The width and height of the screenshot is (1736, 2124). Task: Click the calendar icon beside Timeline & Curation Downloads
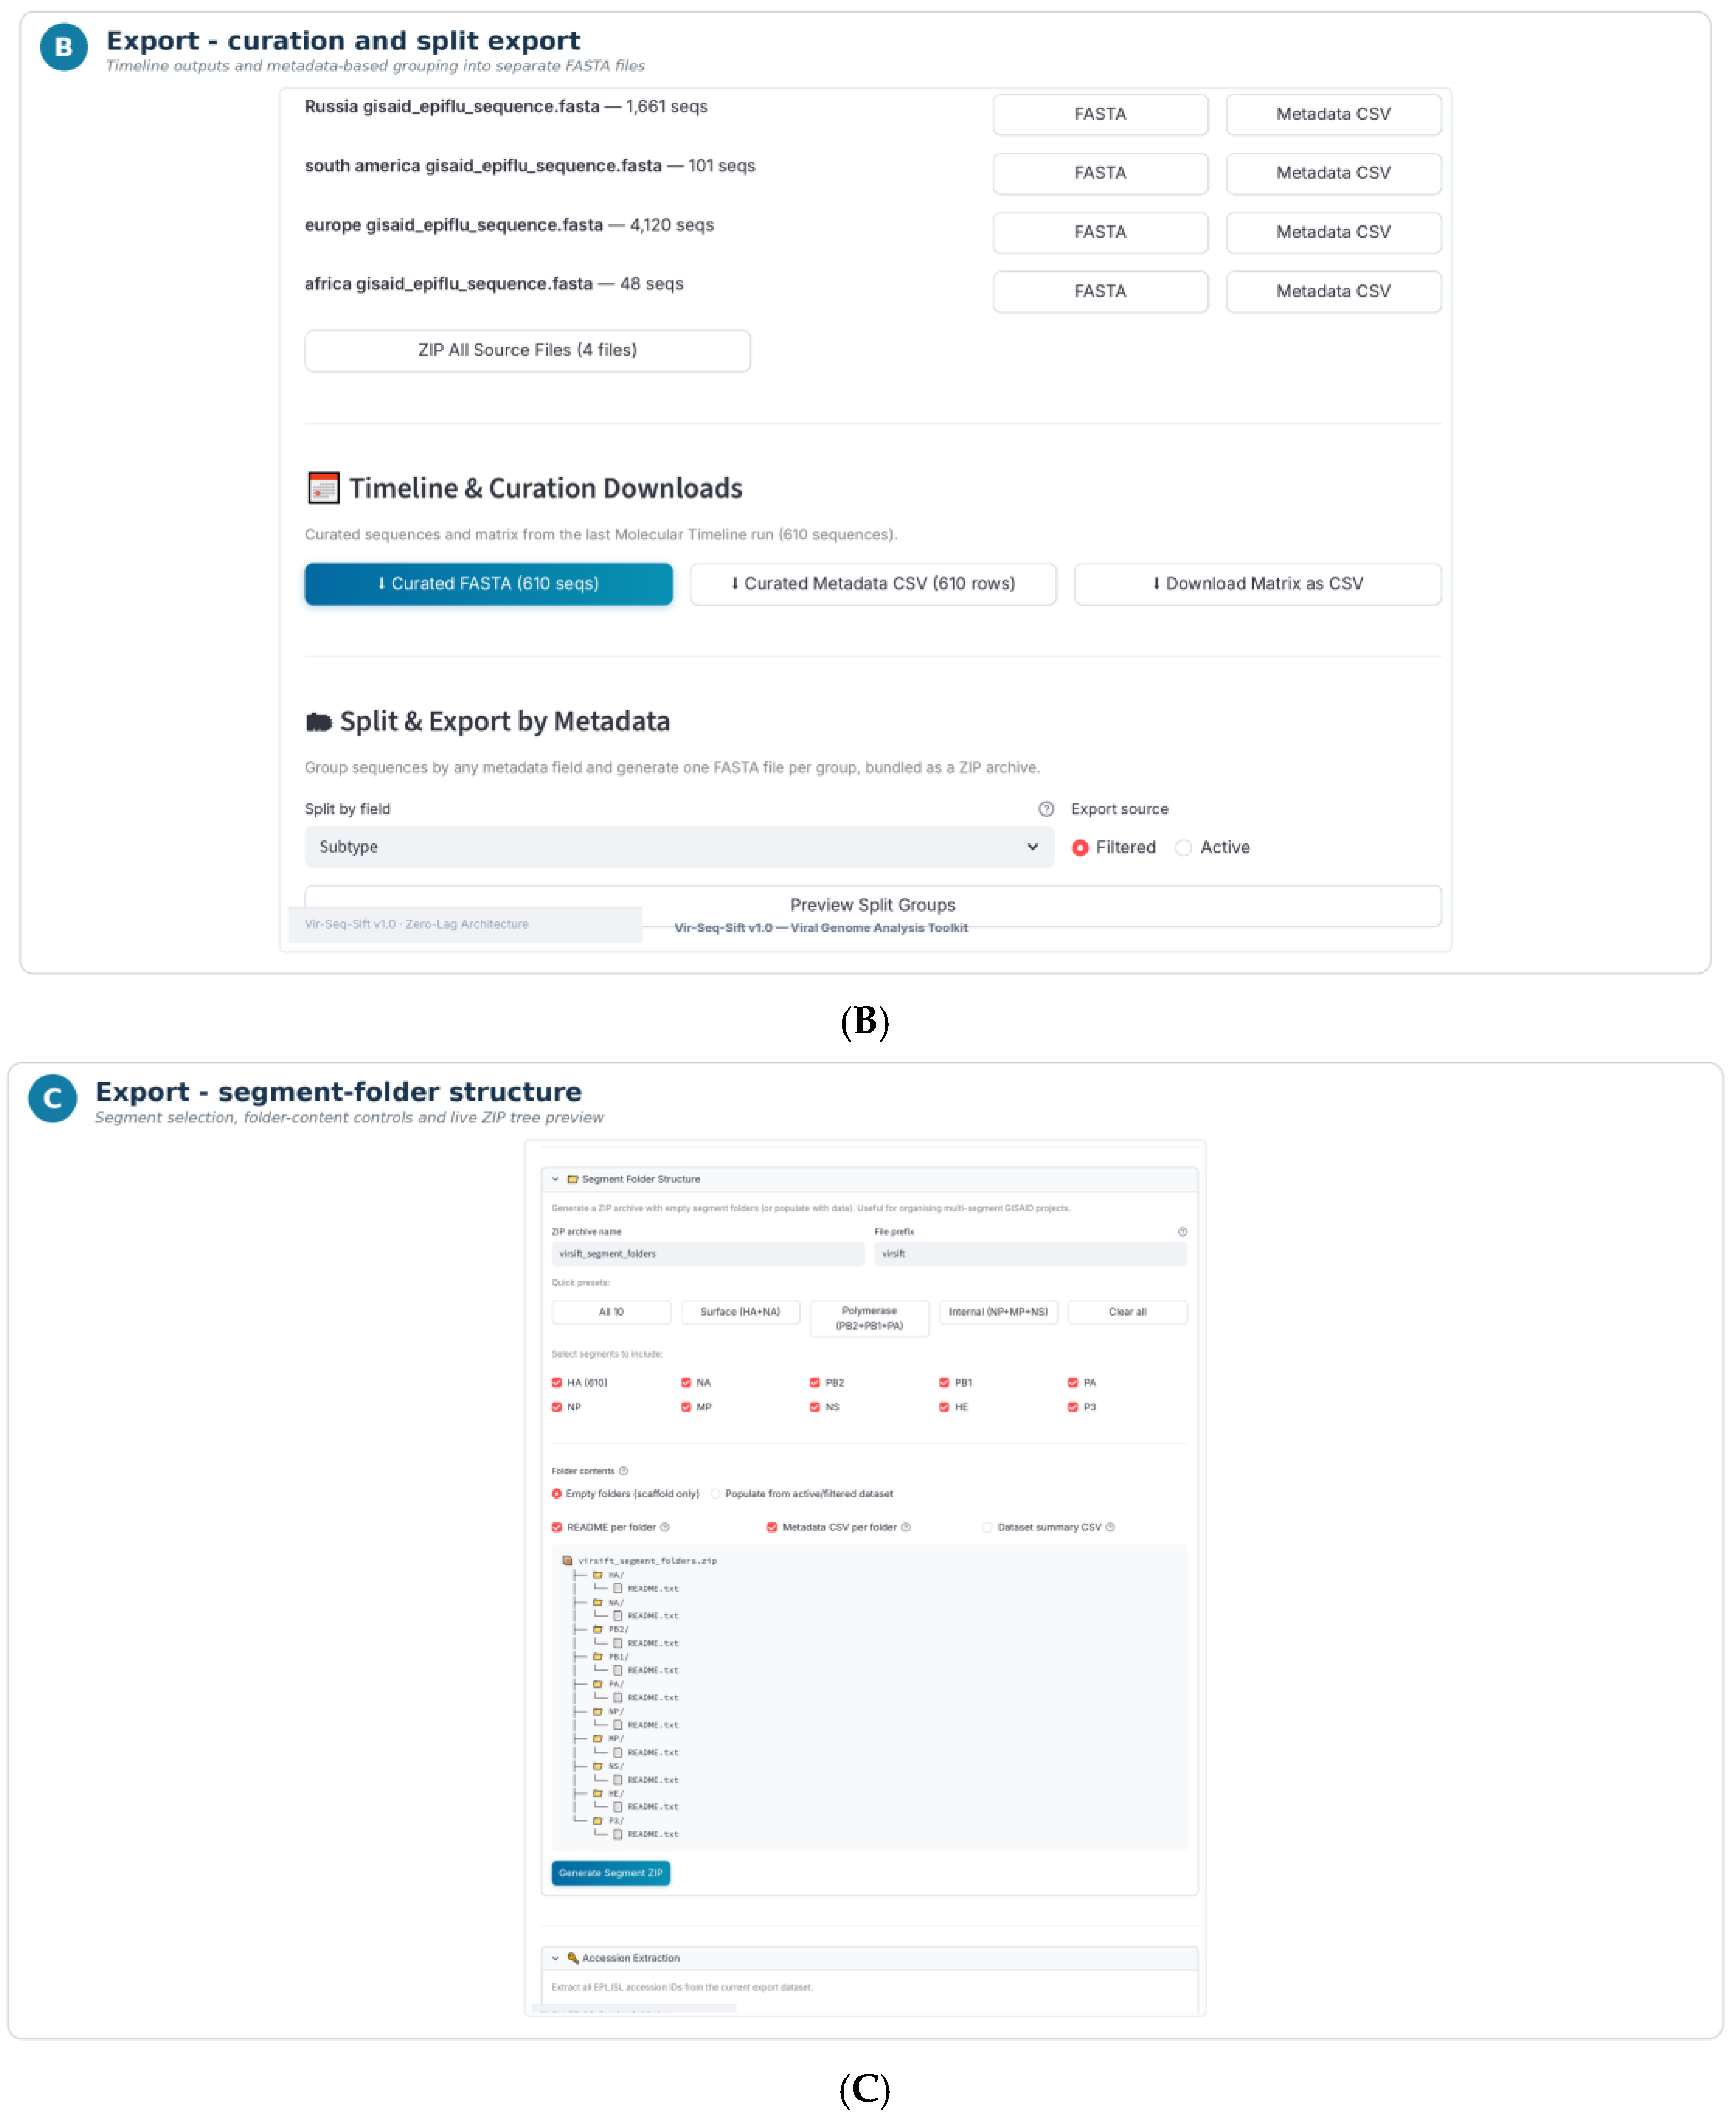[323, 488]
